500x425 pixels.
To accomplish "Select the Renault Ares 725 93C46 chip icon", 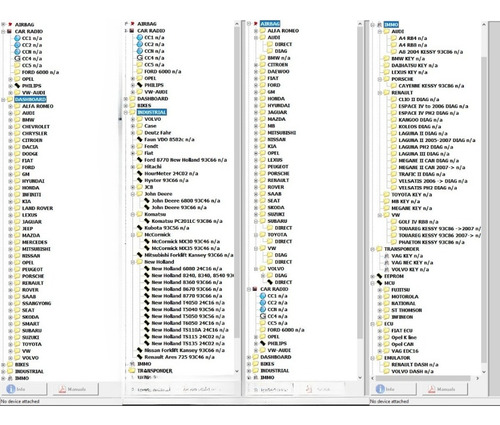I will [140, 357].
